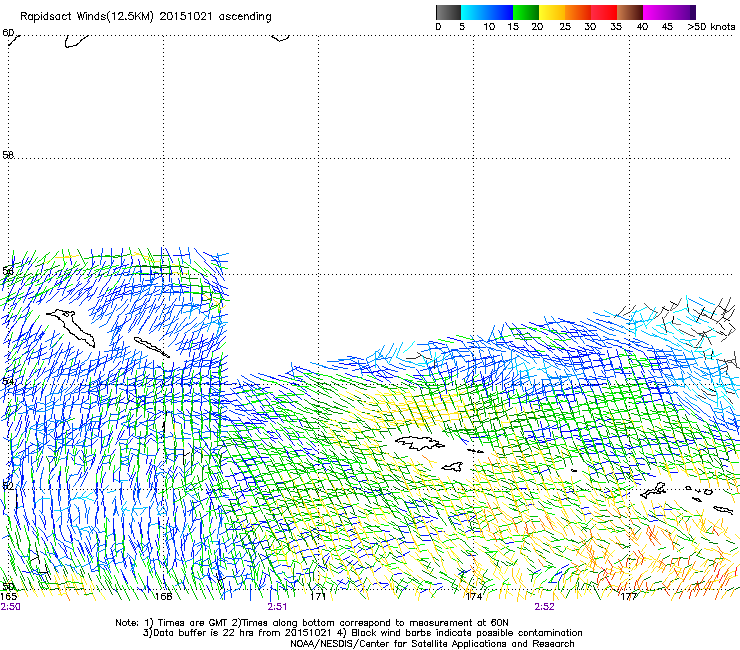Click the '>50 knots' legend label

[x=711, y=27]
